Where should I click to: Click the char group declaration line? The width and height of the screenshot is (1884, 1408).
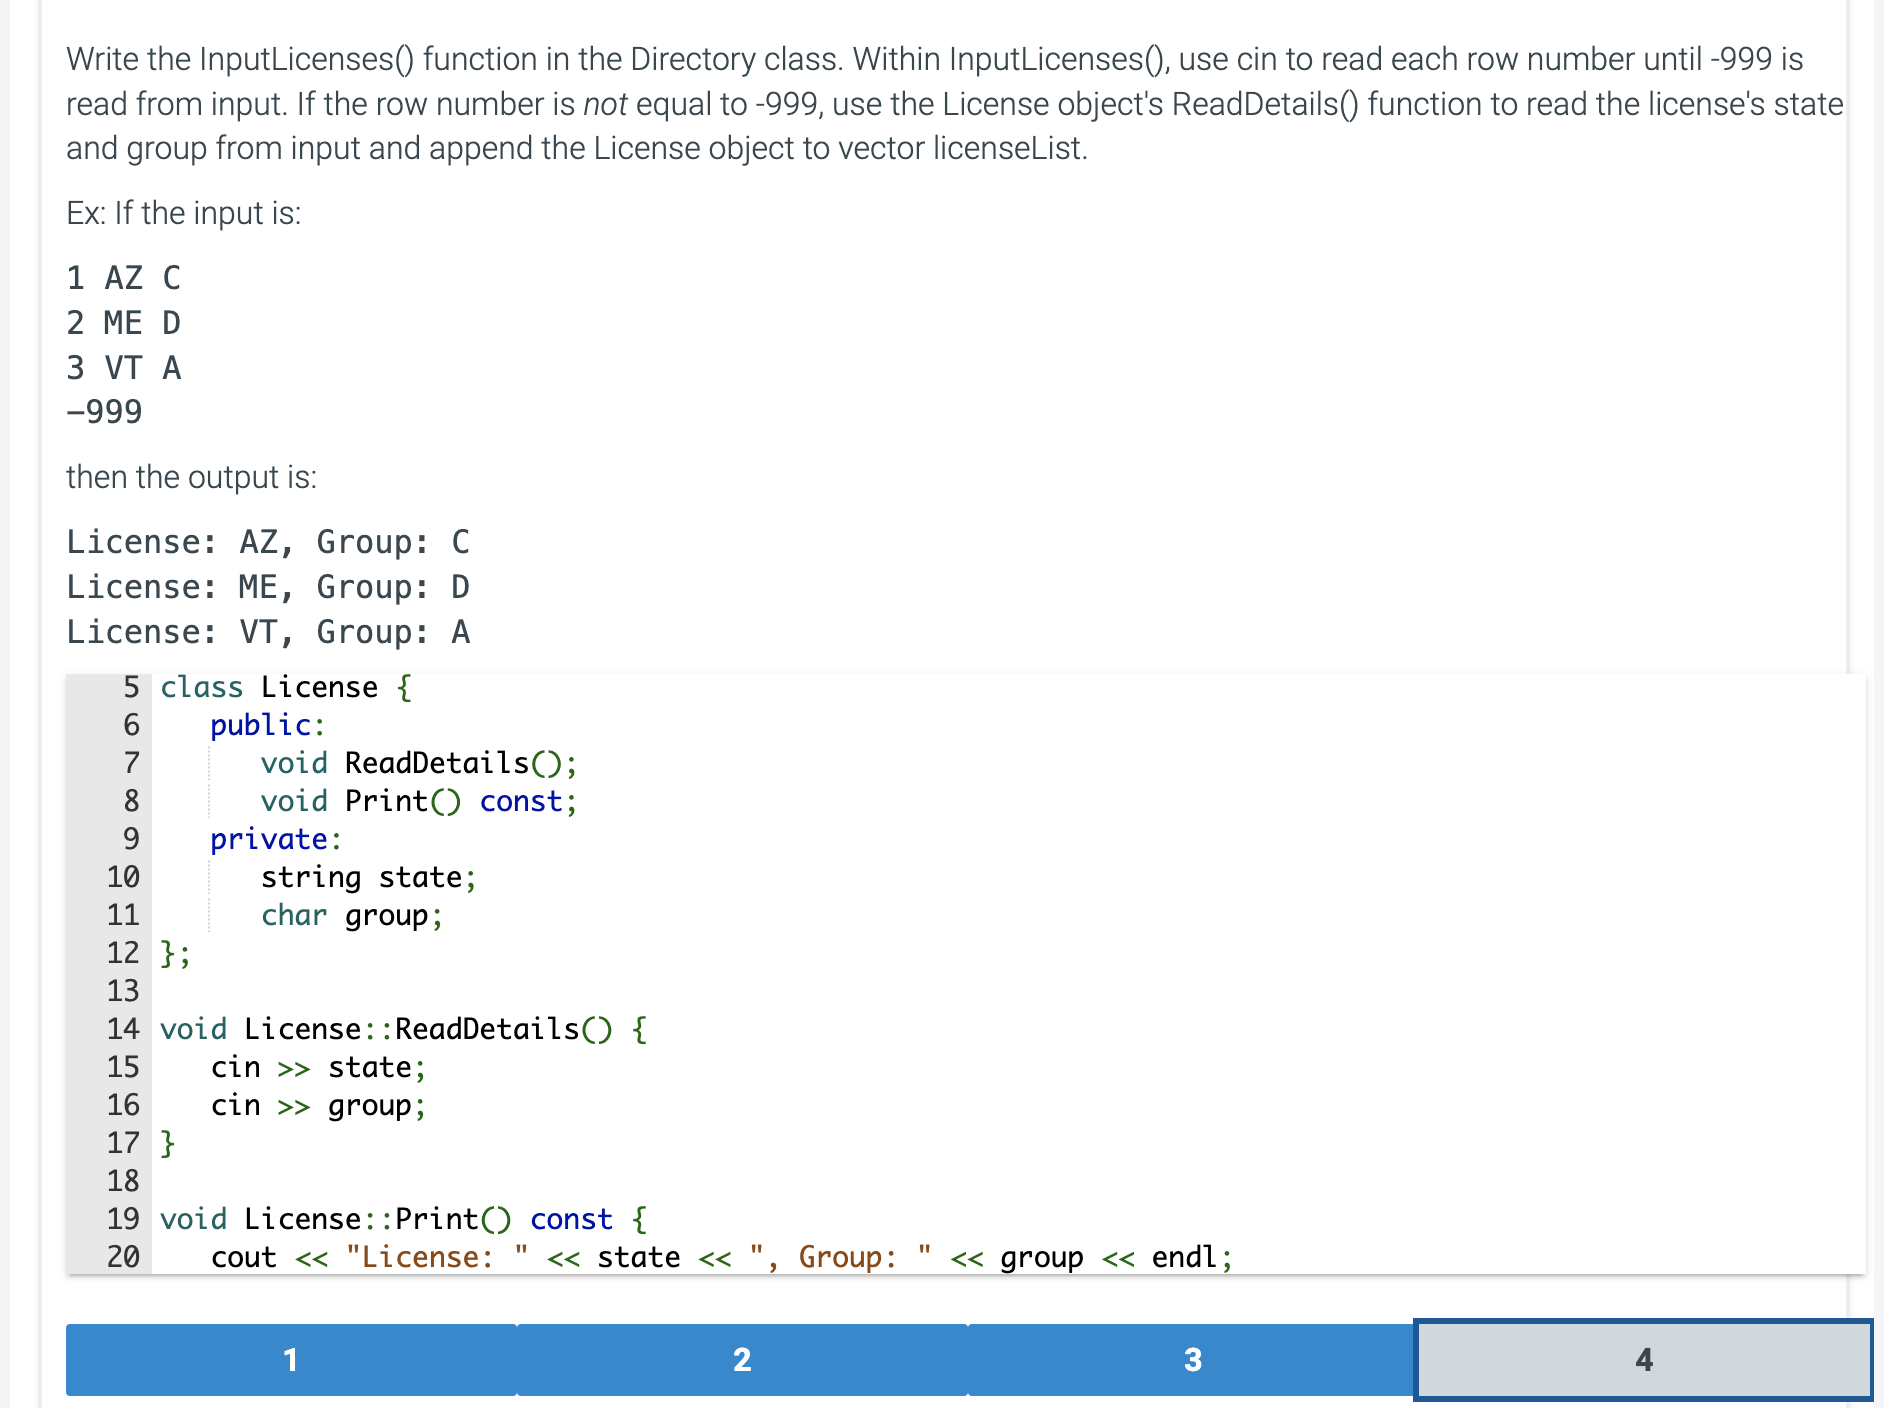[x=350, y=915]
